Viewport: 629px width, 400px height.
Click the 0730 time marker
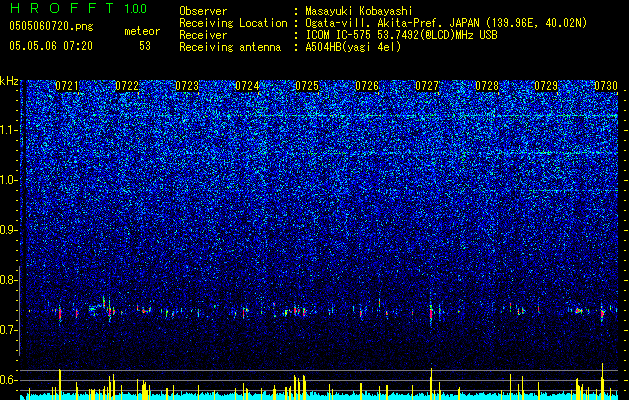606,86
